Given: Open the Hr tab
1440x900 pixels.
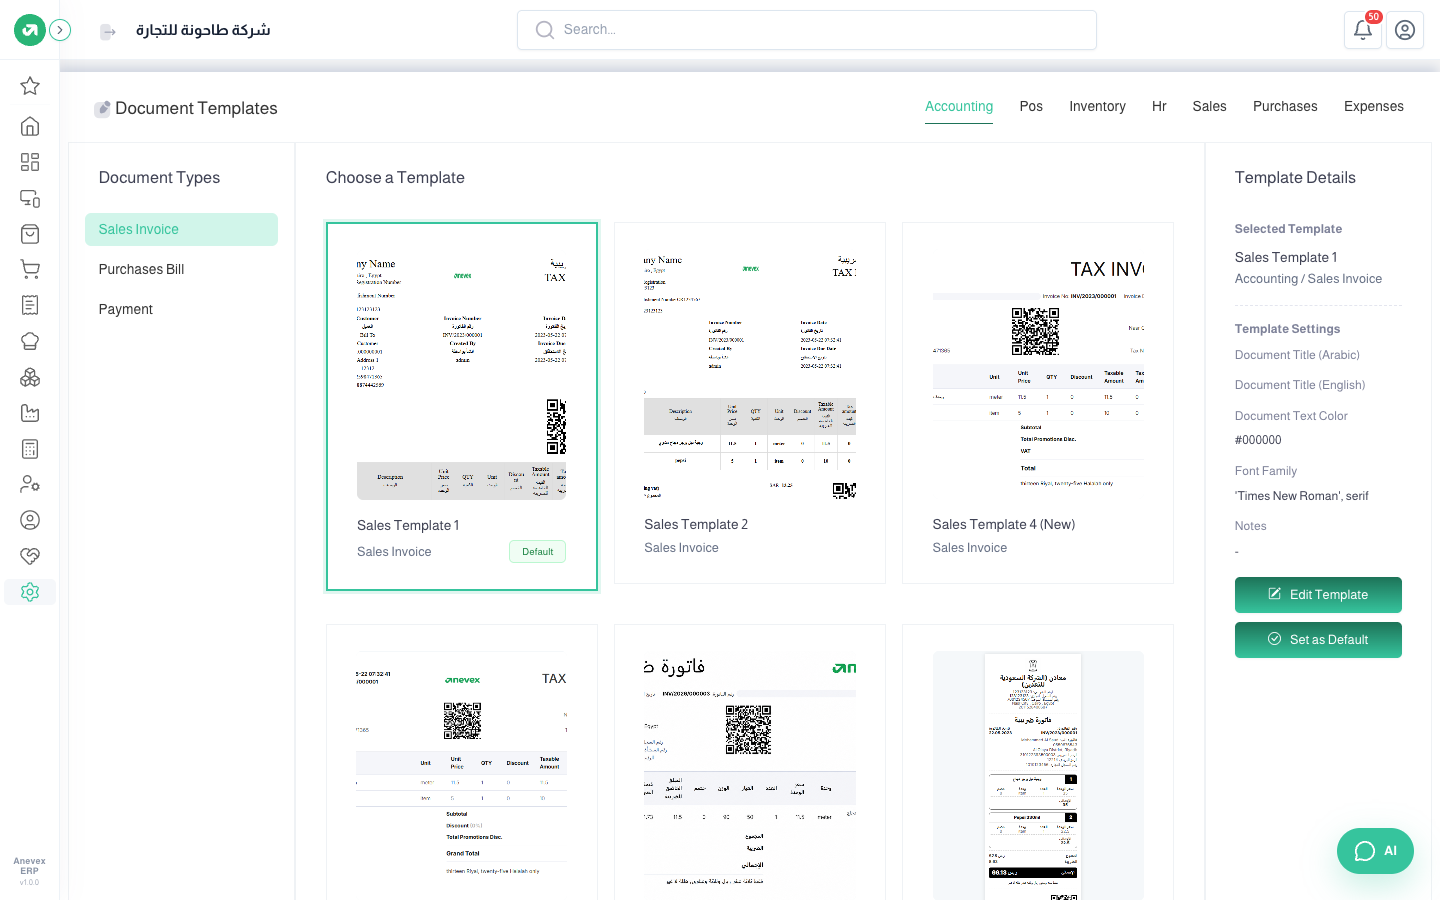Looking at the screenshot, I should (1159, 106).
